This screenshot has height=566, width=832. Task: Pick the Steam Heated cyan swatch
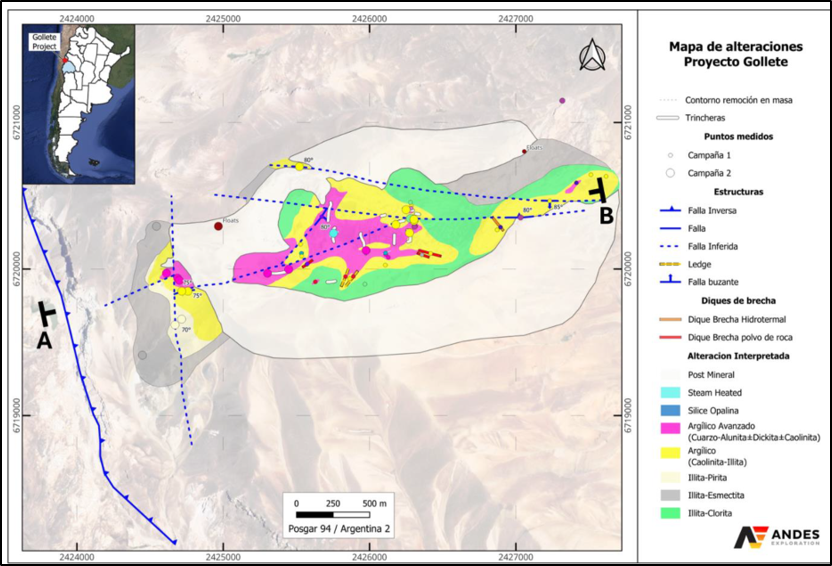[670, 392]
